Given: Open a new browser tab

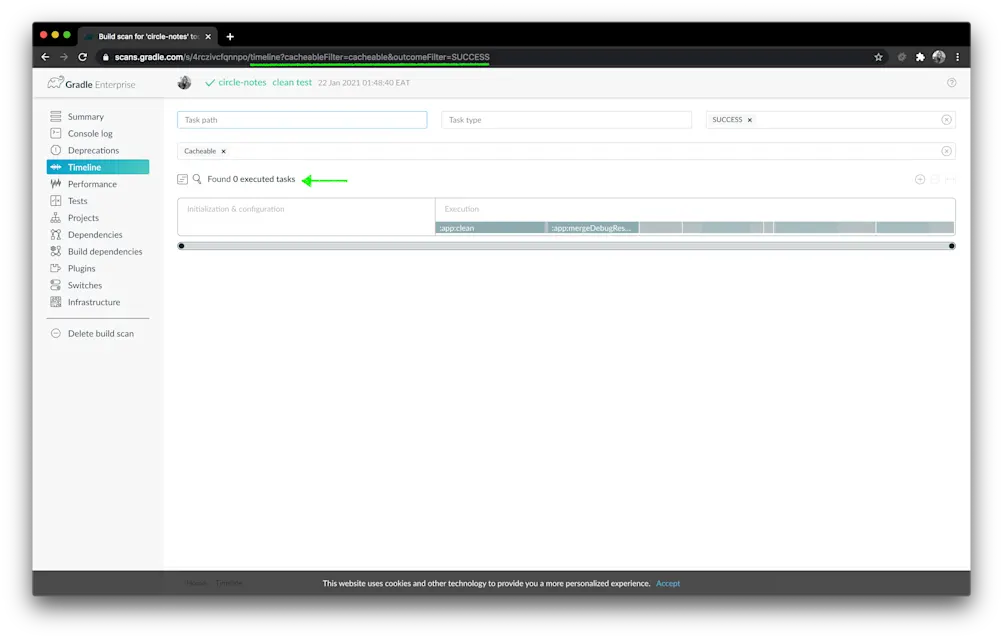Looking at the screenshot, I should pos(230,36).
